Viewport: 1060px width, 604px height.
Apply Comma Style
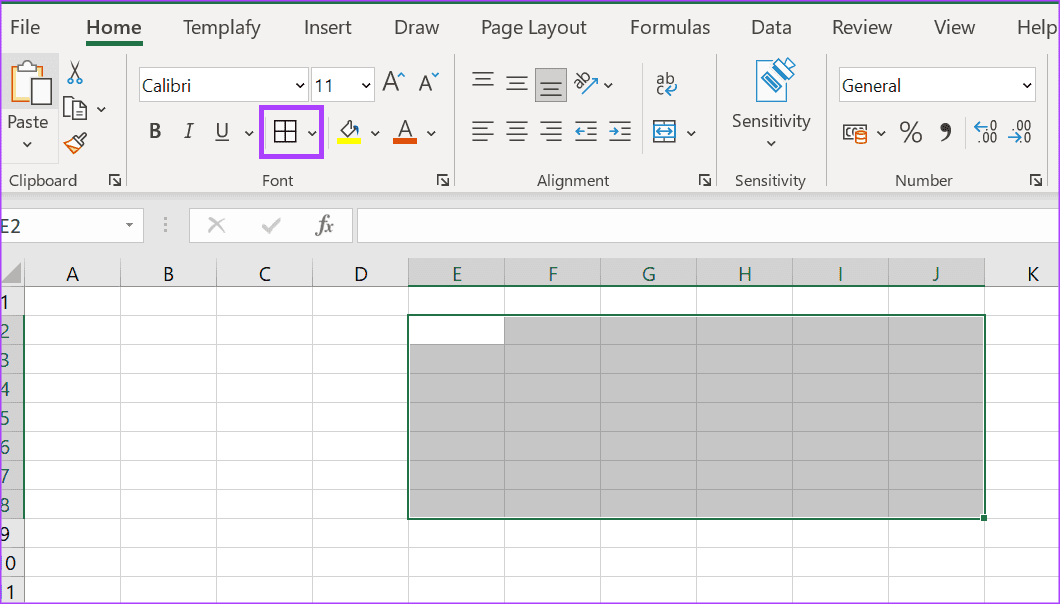coord(946,133)
